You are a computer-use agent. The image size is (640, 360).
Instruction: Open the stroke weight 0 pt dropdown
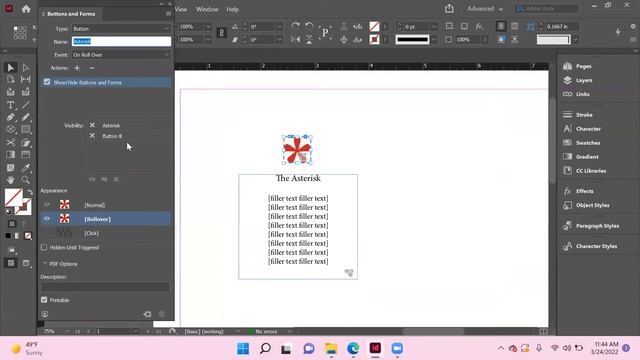[x=434, y=27]
